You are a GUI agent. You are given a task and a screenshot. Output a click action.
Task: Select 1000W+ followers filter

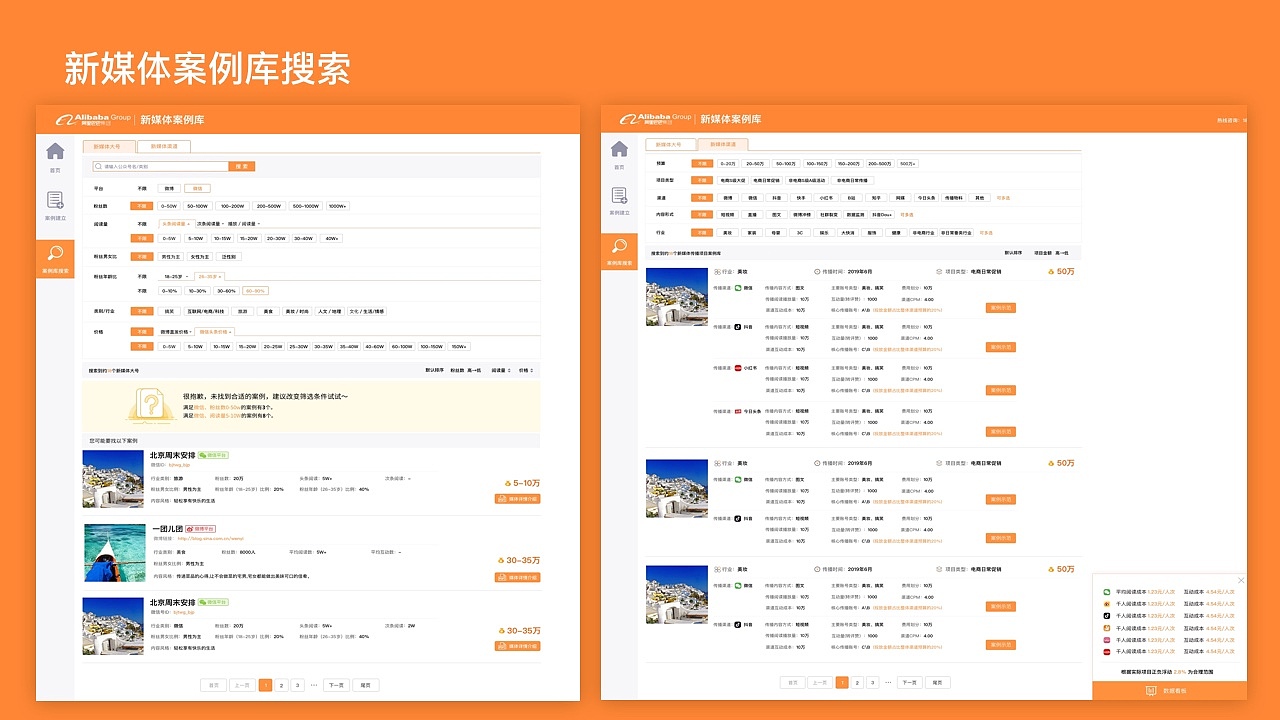coord(338,206)
